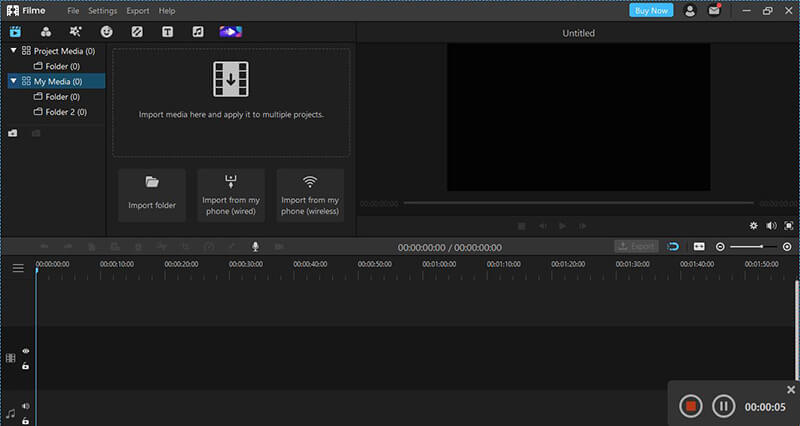The image size is (800, 426).
Task: Pause the screen recording
Action: click(723, 406)
